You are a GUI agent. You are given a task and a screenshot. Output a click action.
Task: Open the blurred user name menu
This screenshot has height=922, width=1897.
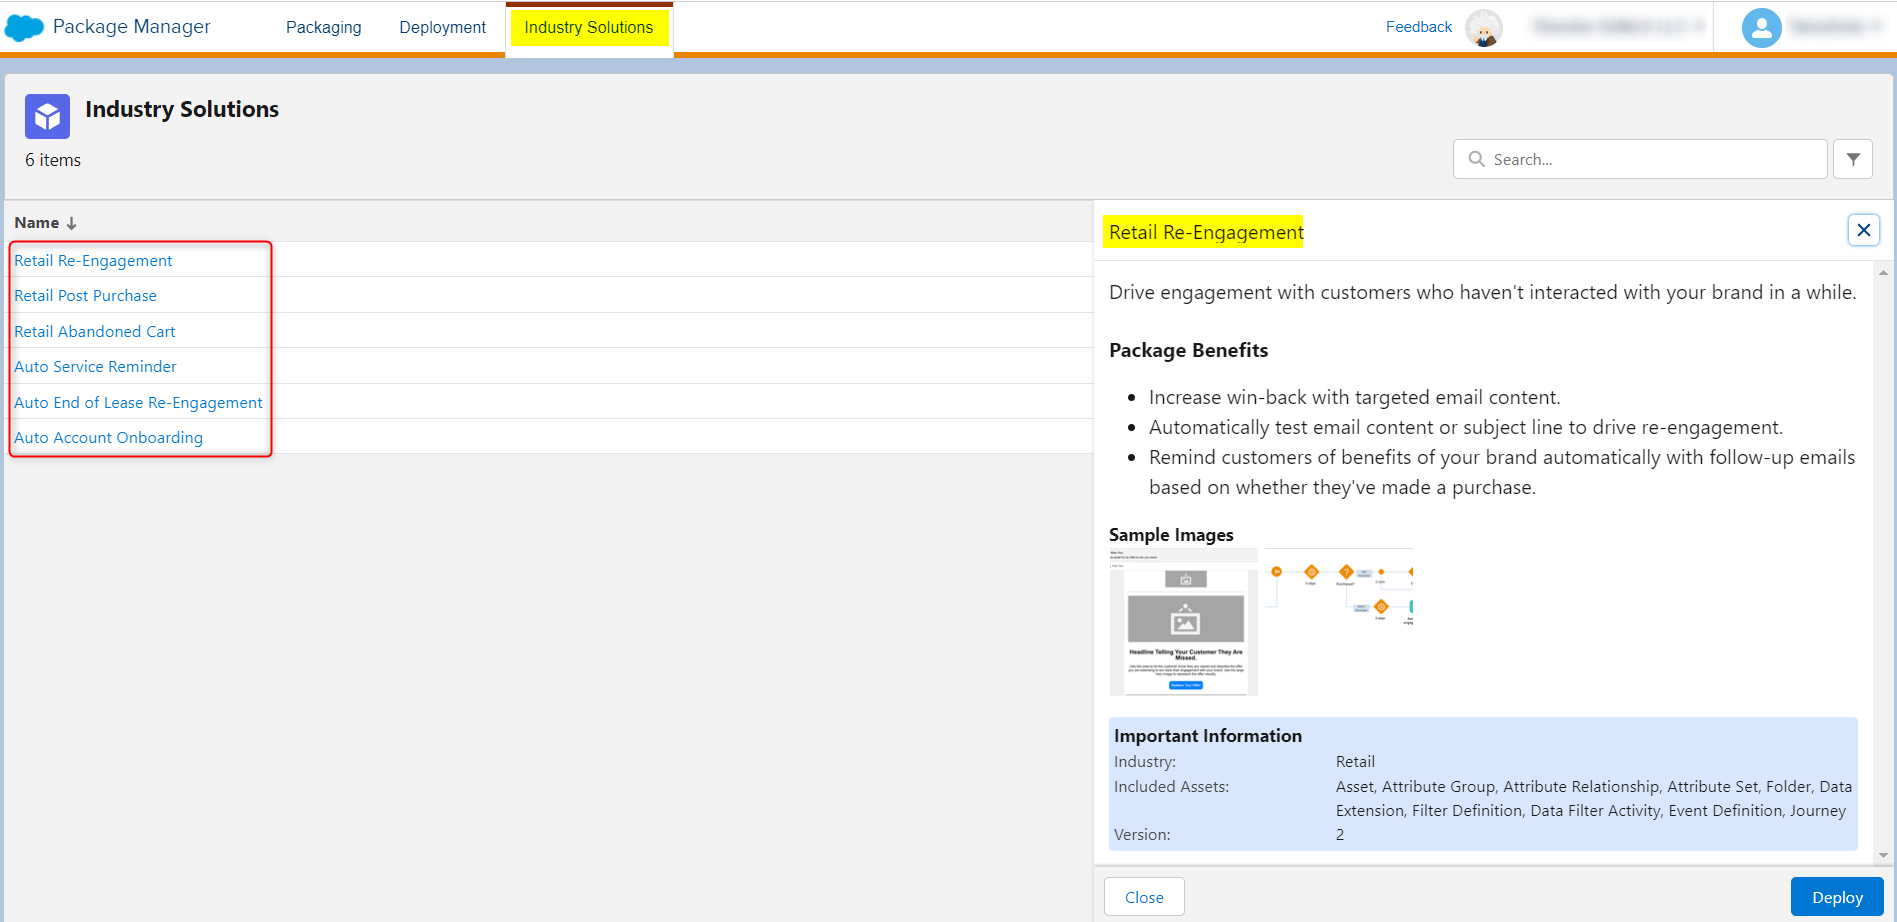point(1836,27)
